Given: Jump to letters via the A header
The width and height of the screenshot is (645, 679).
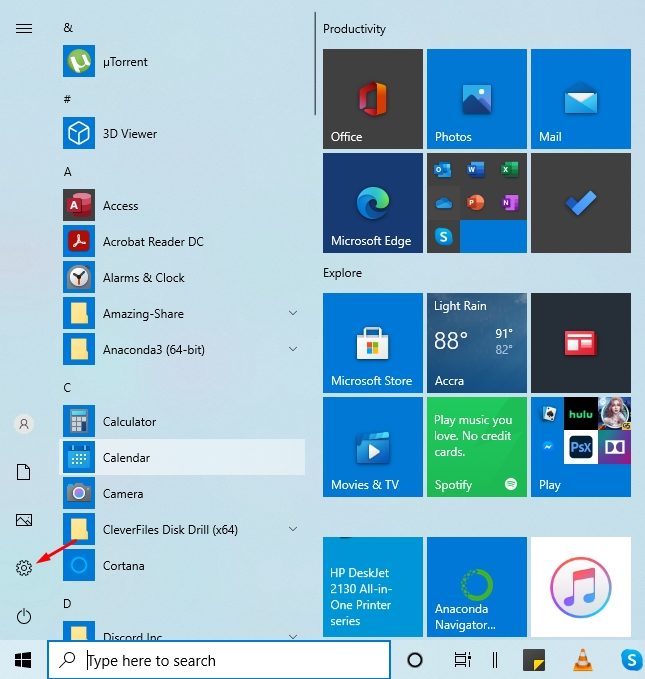Looking at the screenshot, I should point(68,172).
